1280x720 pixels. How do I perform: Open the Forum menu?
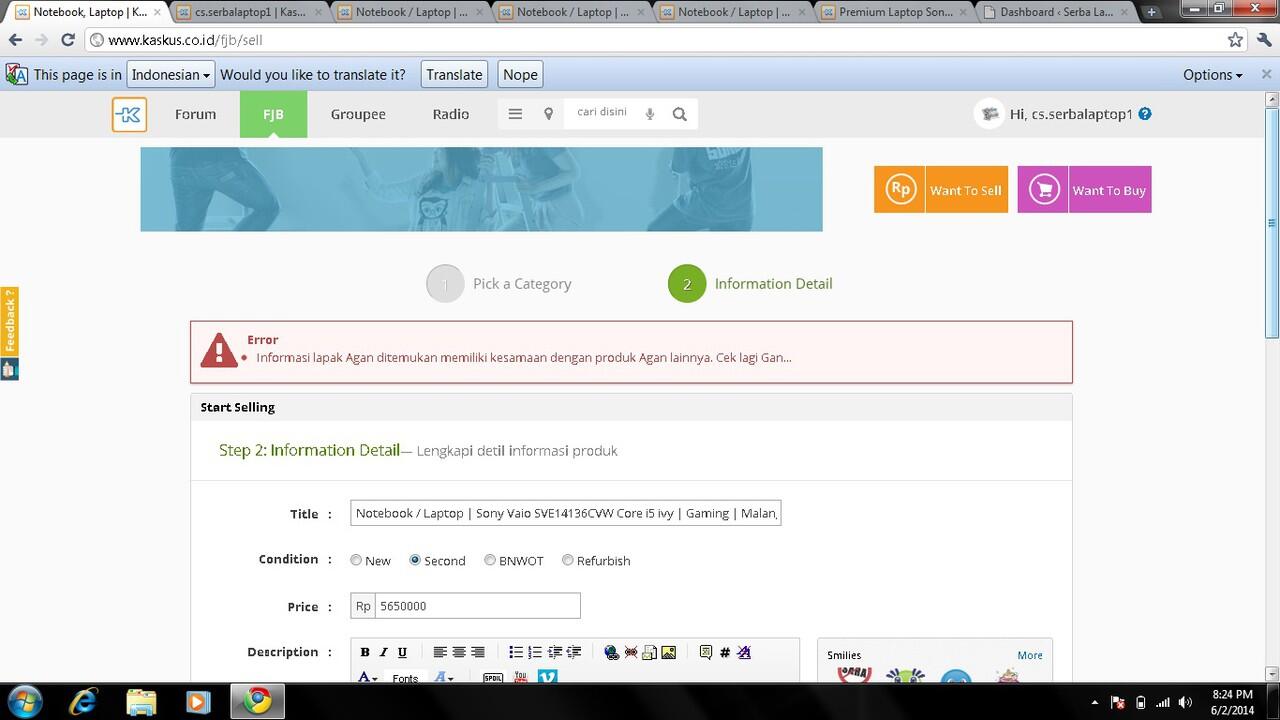[x=195, y=114]
